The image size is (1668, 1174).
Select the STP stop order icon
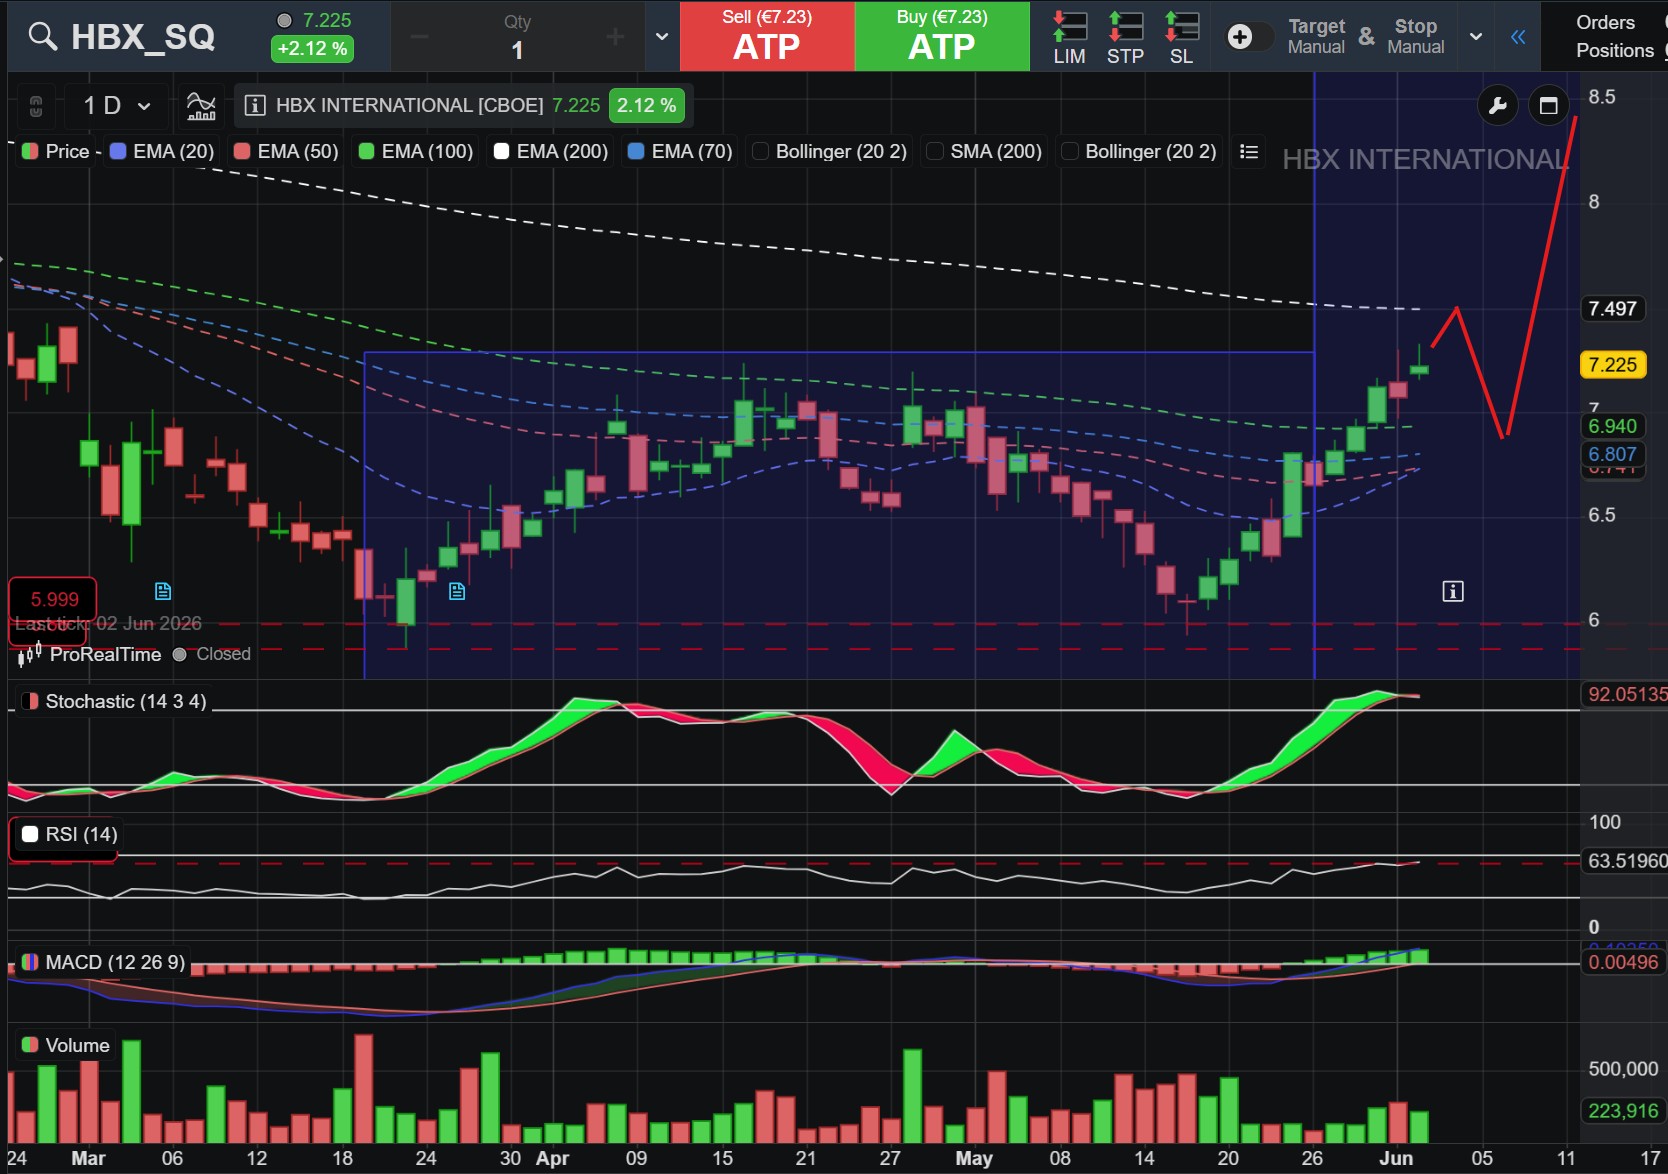pos(1125,37)
